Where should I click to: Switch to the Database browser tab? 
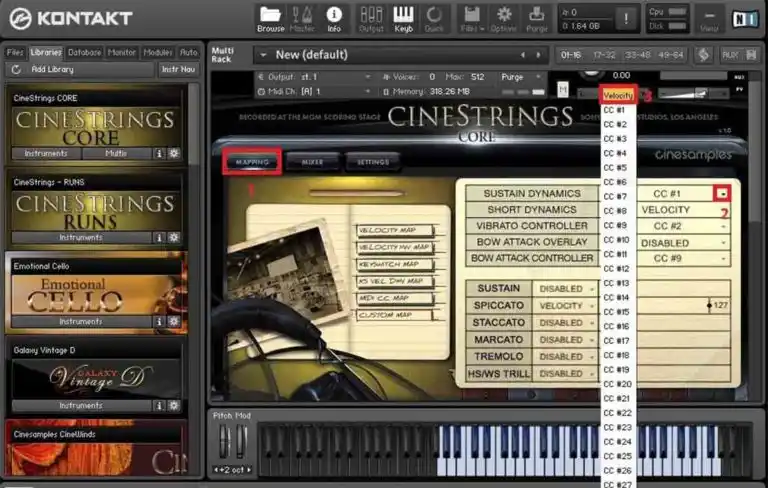(84, 52)
